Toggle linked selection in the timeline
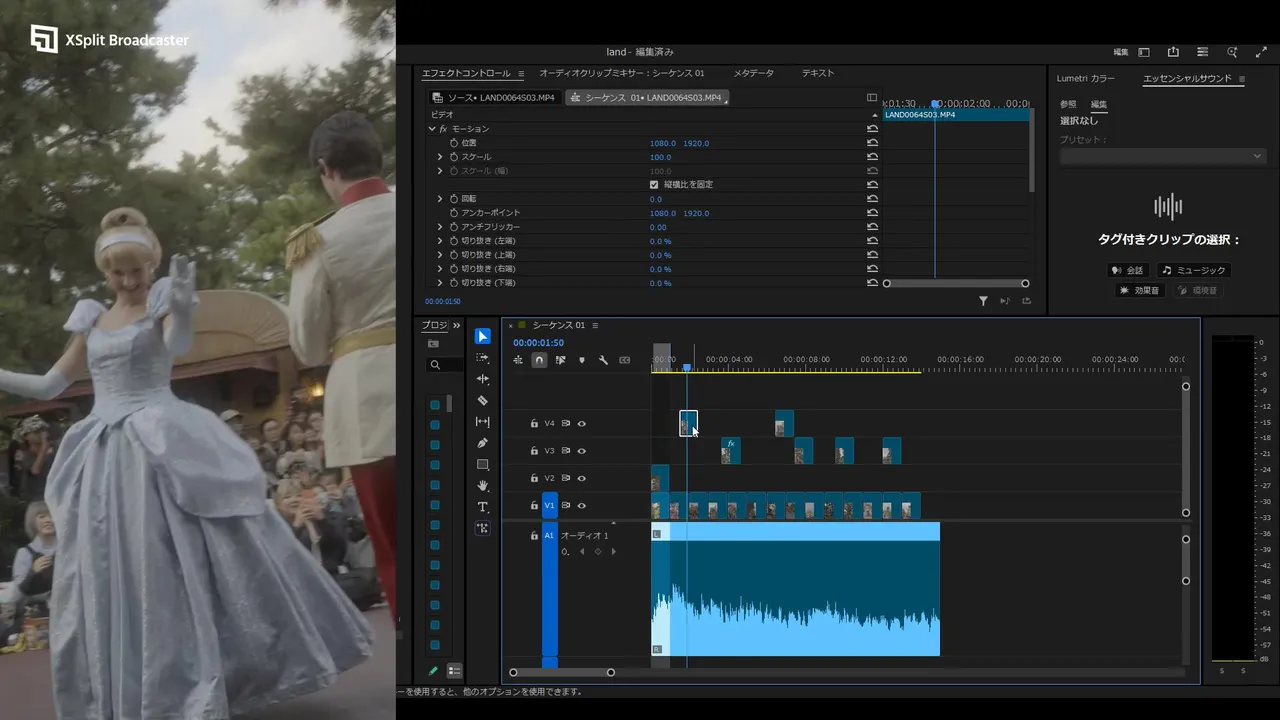This screenshot has height=720, width=1280. tap(560, 360)
